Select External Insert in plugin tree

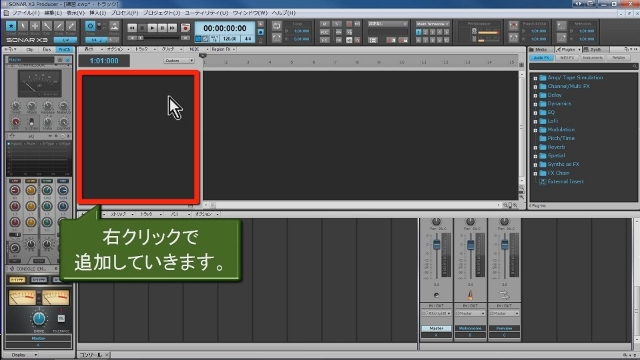pos(565,182)
